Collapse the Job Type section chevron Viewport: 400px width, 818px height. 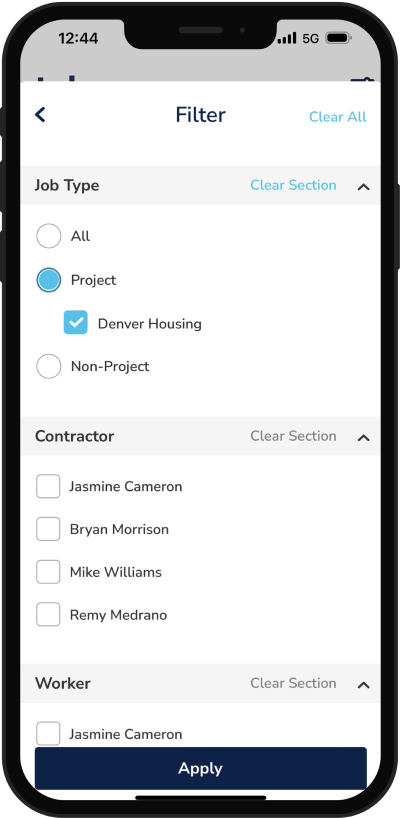[x=363, y=186]
